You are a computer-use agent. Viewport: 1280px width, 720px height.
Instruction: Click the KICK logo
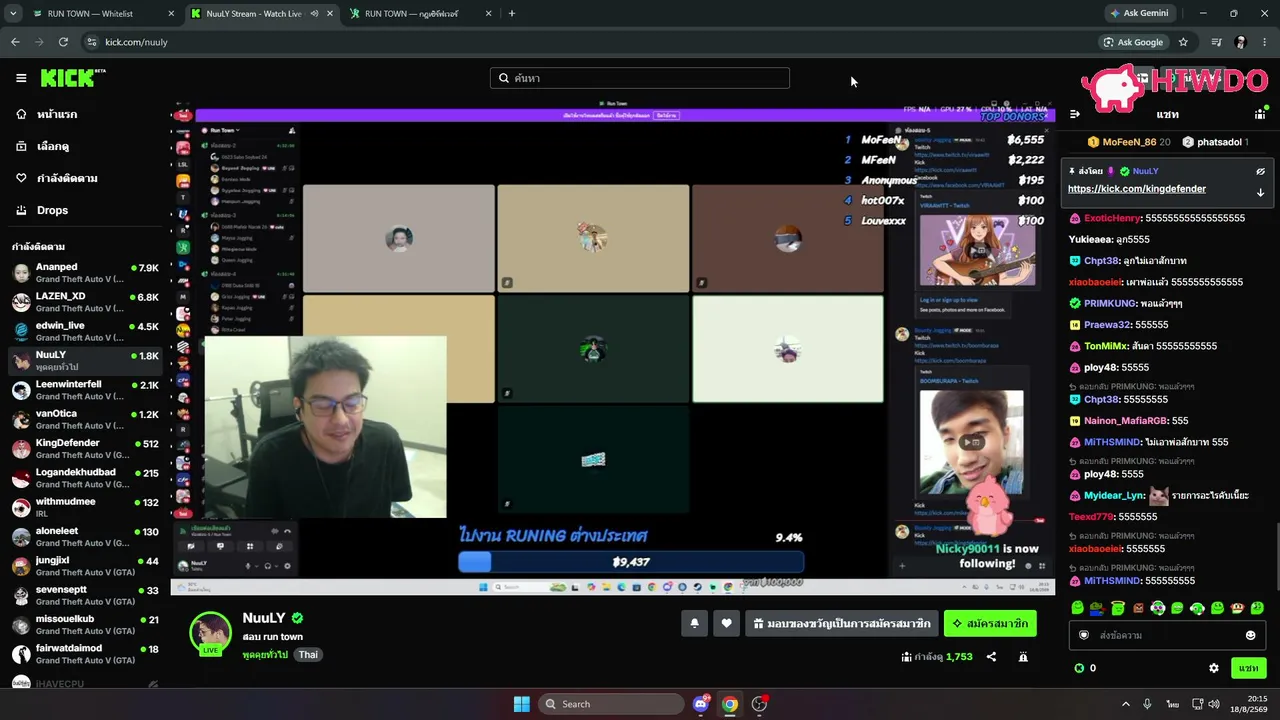73,78
